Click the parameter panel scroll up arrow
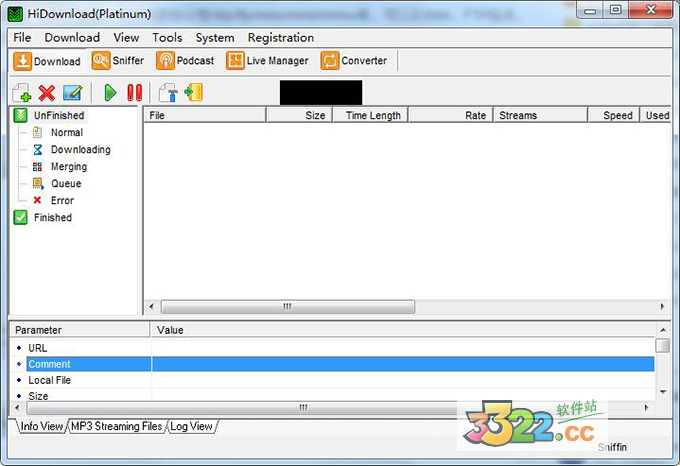Screen dimensions: 680x466 click(x=663, y=330)
